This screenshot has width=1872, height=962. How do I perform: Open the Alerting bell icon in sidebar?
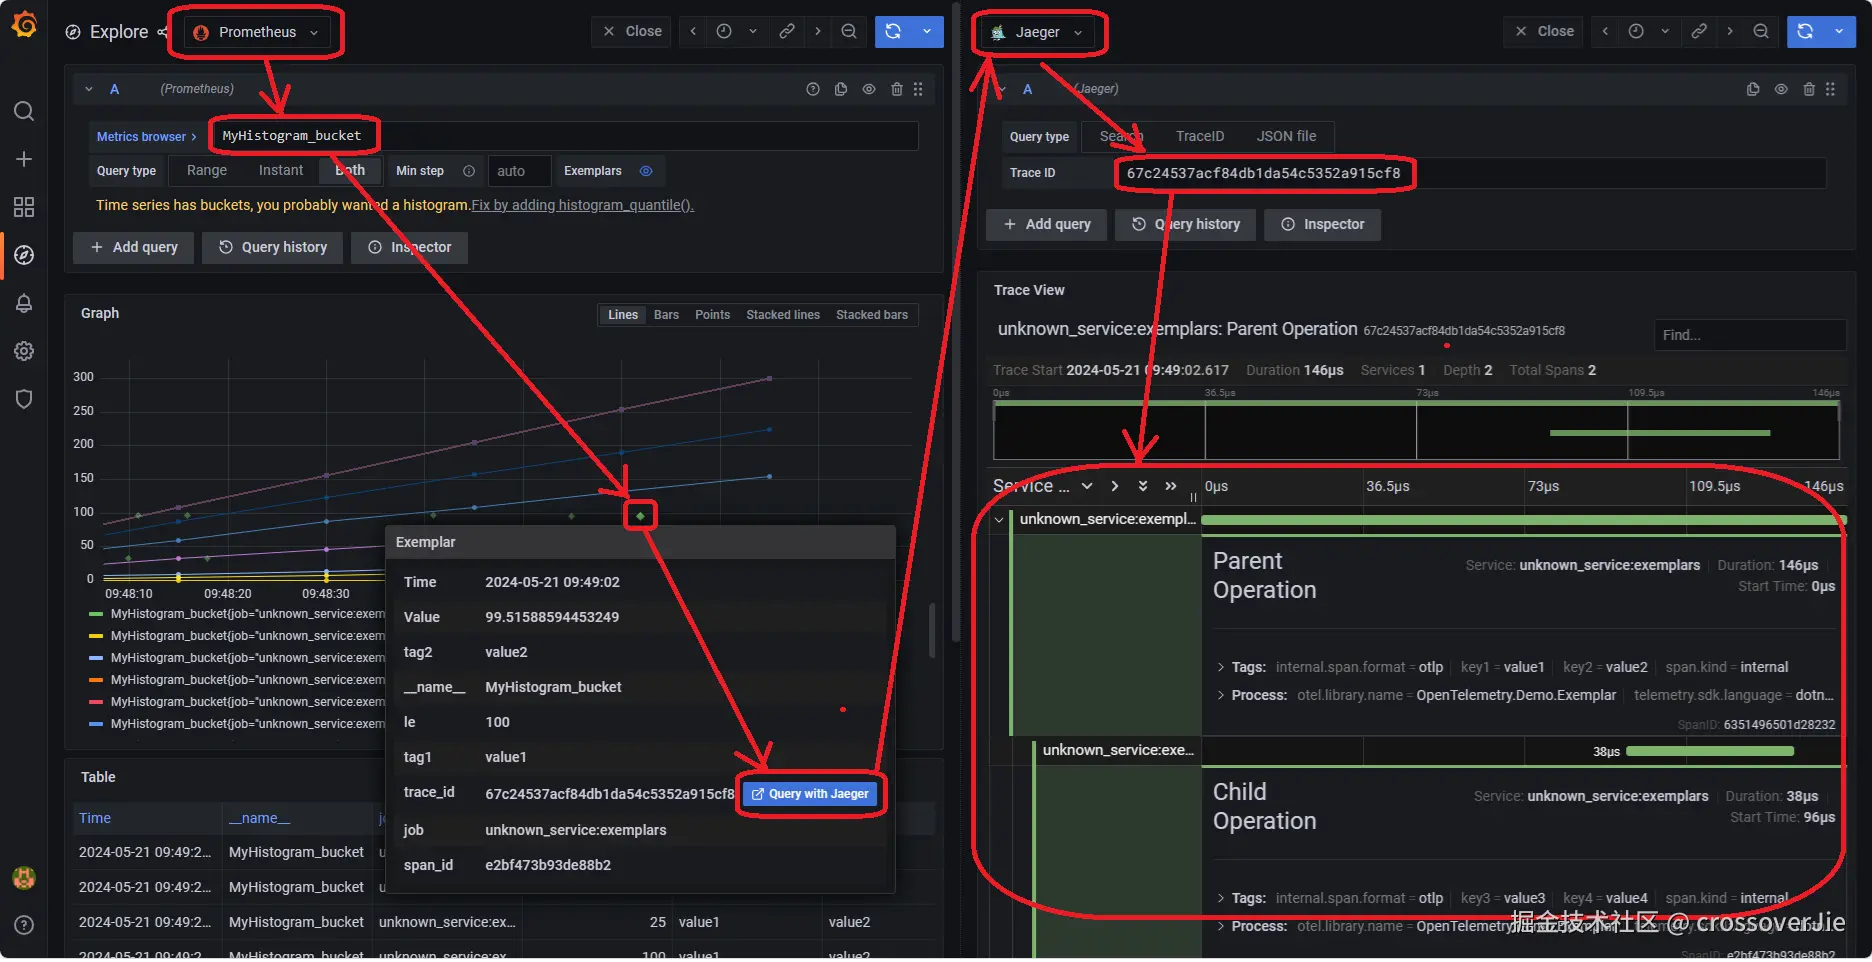(x=24, y=303)
